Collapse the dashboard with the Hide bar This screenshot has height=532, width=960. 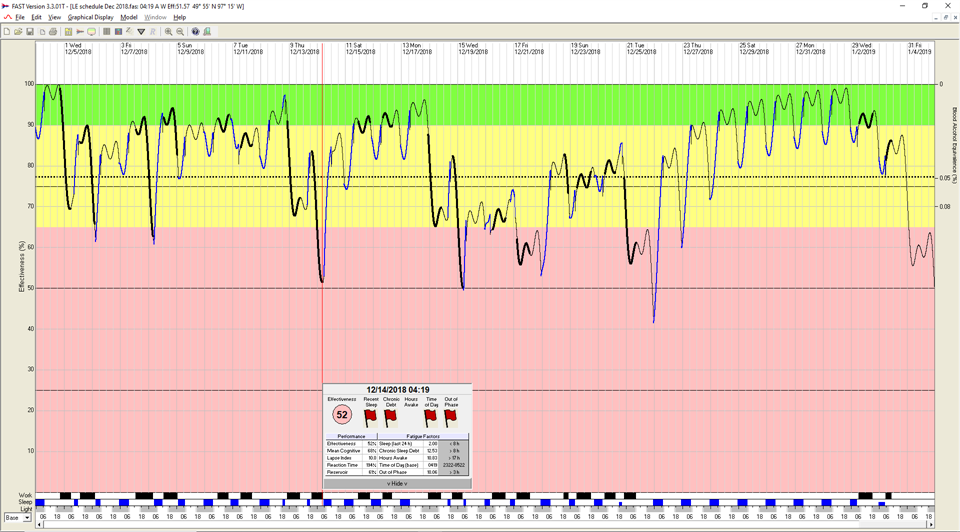[397, 483]
